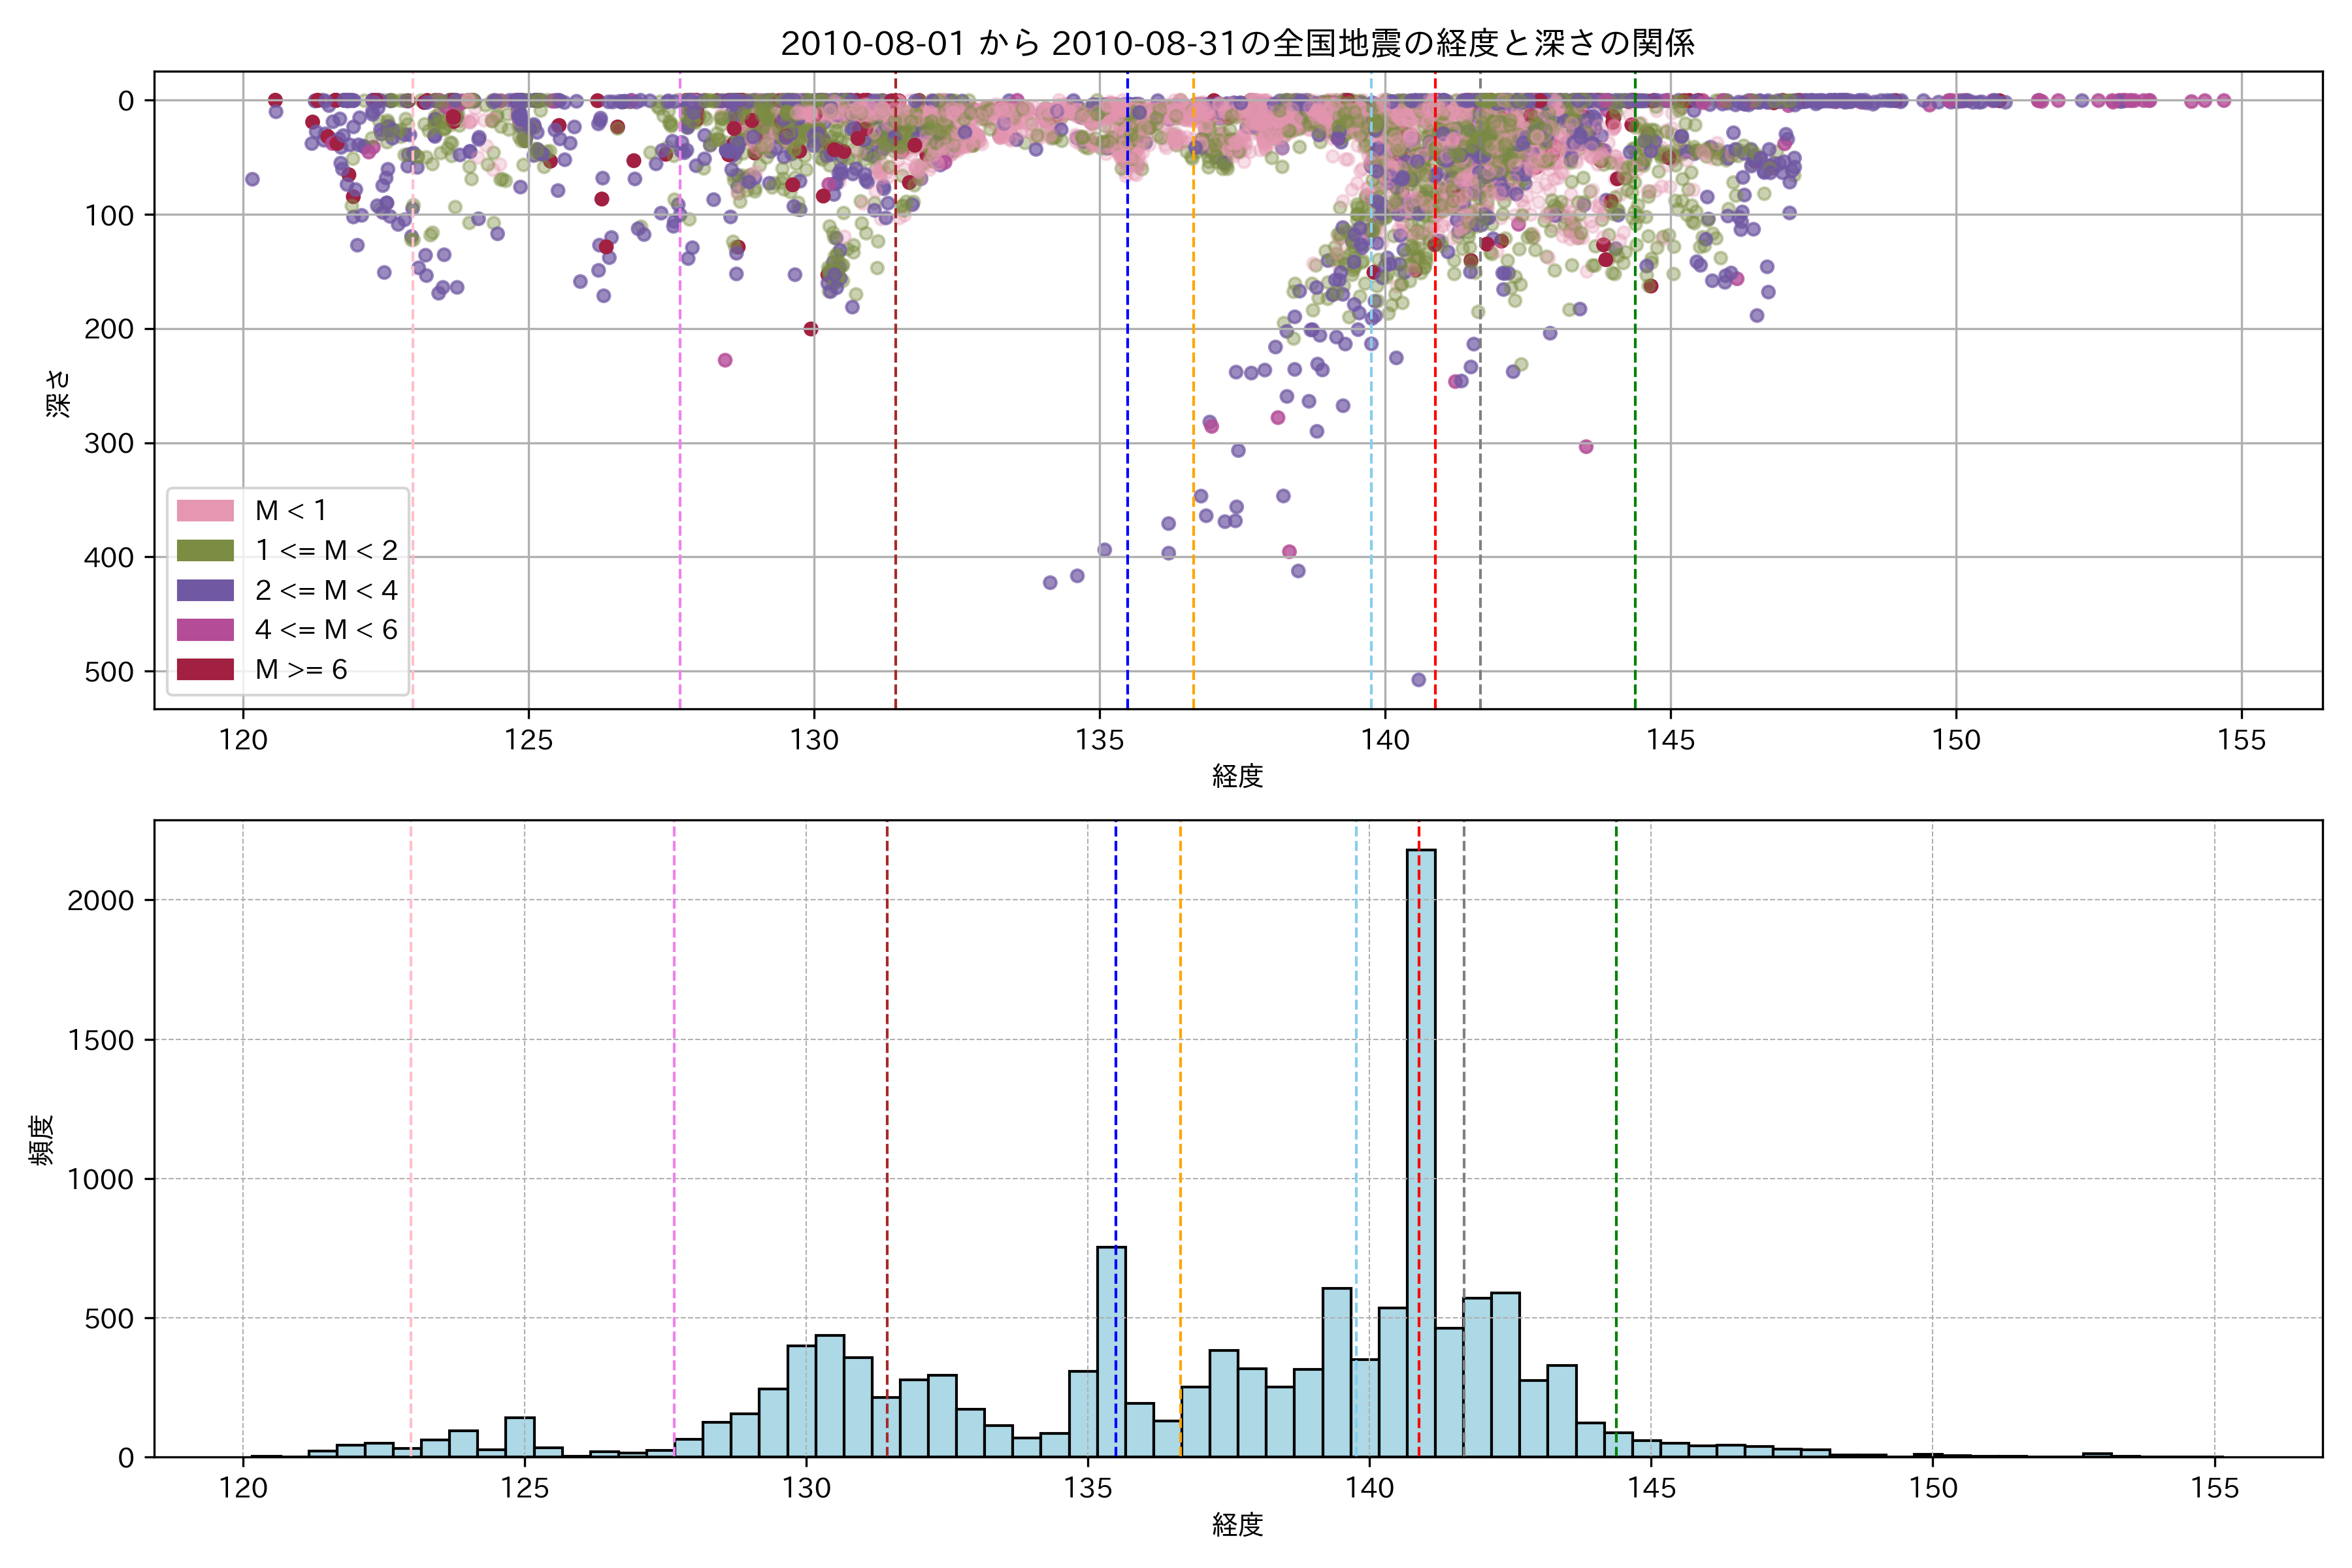This screenshot has height=1568, width=2352.
Task: Click the green 1 <= M < 2 legend swatch
Action: (205, 551)
